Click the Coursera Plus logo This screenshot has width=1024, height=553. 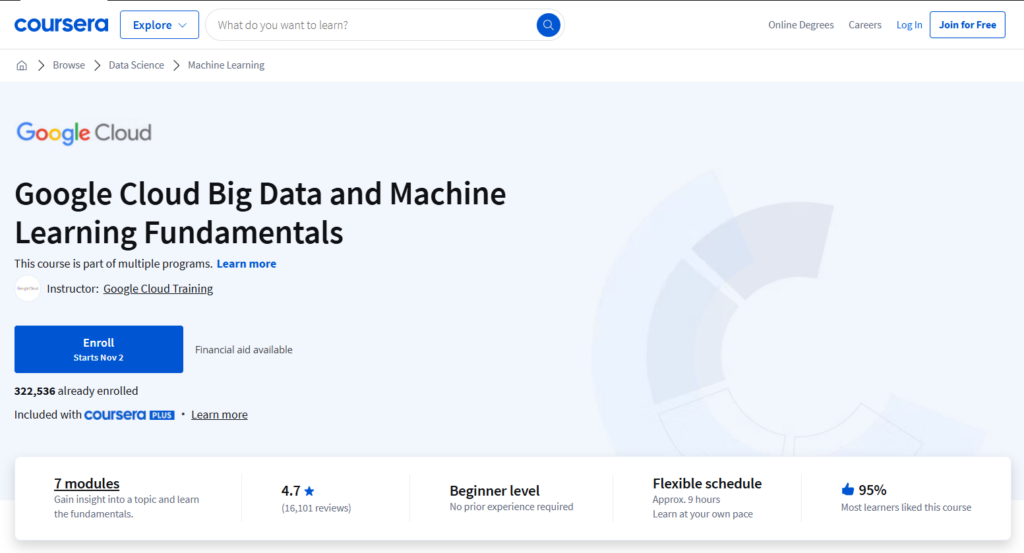click(x=129, y=415)
